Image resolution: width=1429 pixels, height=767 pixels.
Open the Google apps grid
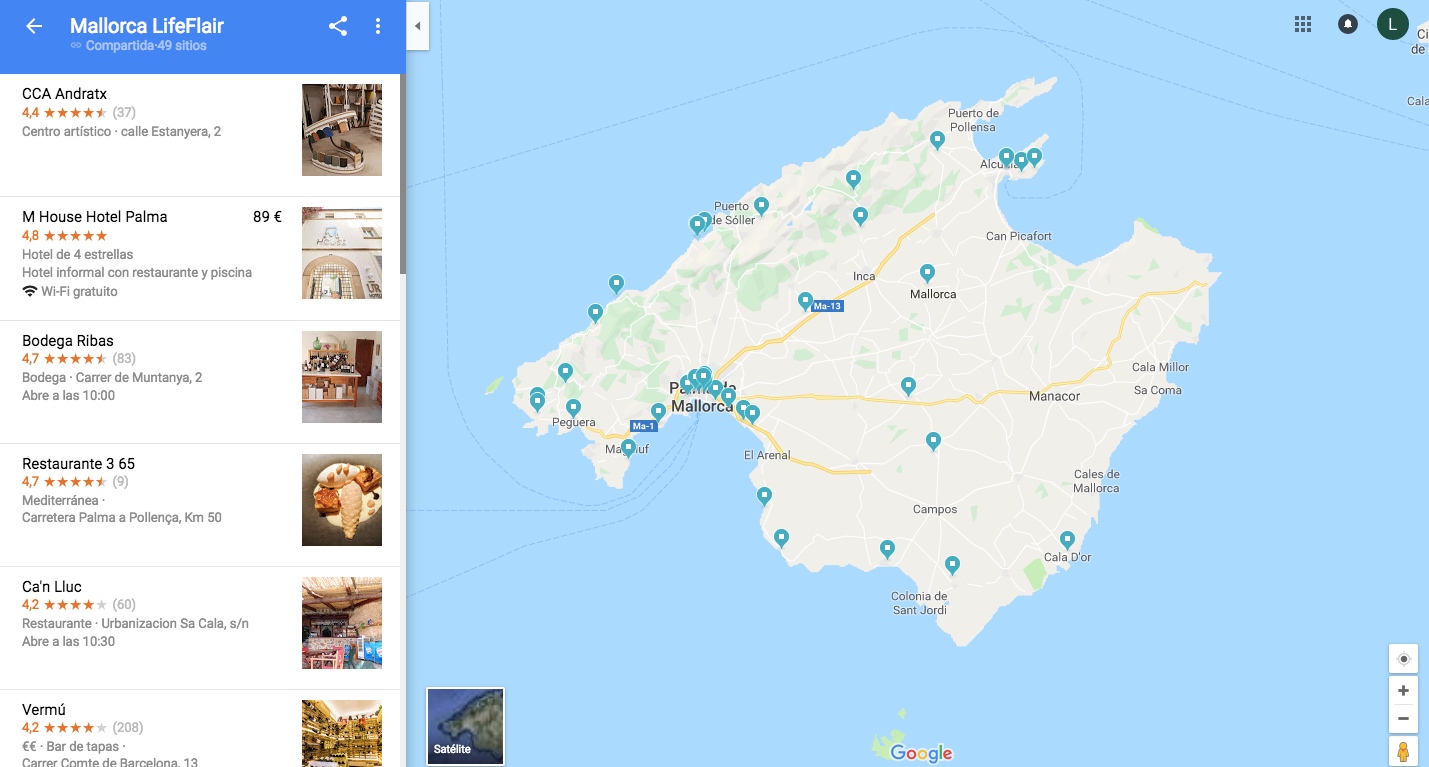(x=1303, y=24)
